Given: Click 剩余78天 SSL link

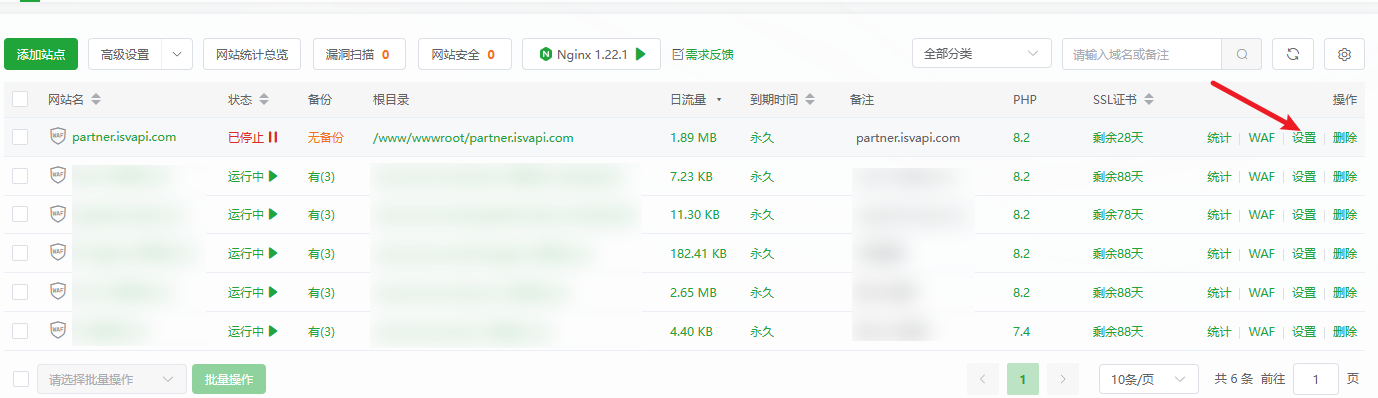Looking at the screenshot, I should pos(1118,214).
